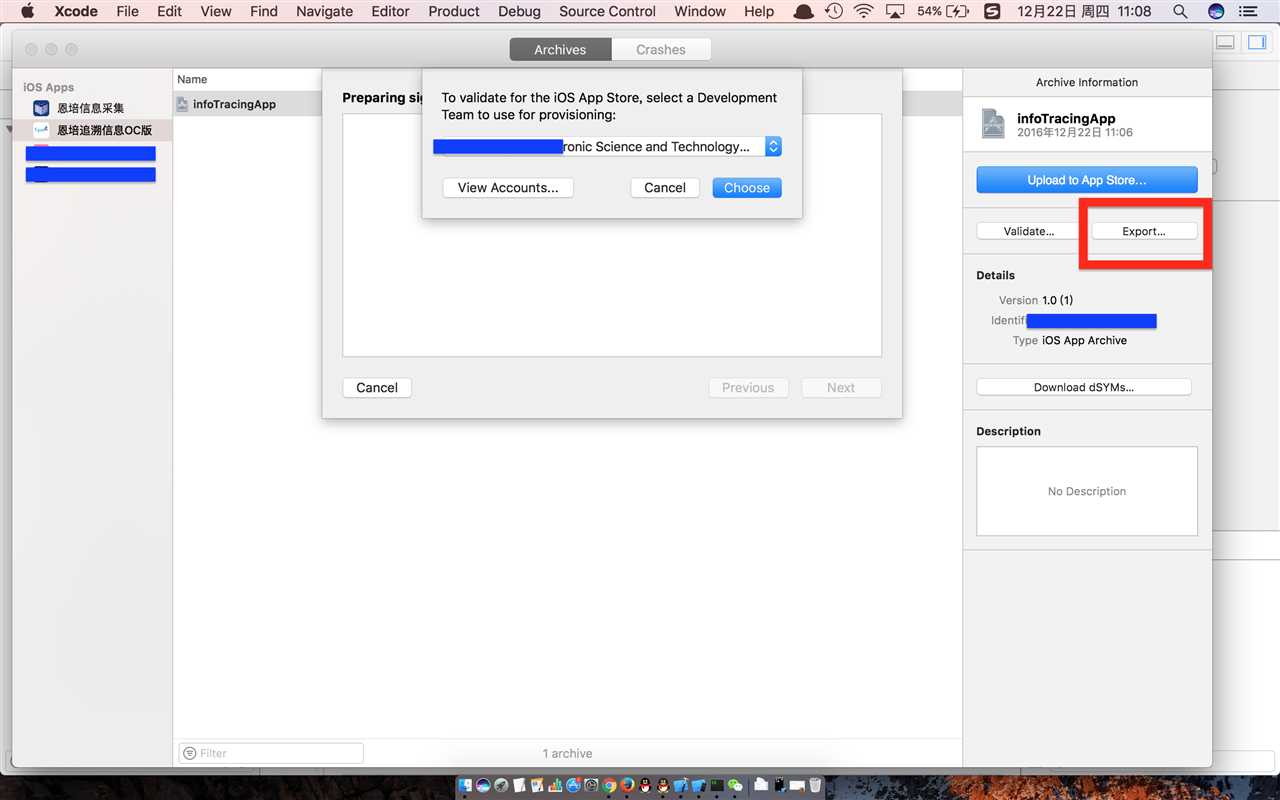The width and height of the screenshot is (1280, 800).
Task: Open WeChat from the Dock
Action: point(735,785)
